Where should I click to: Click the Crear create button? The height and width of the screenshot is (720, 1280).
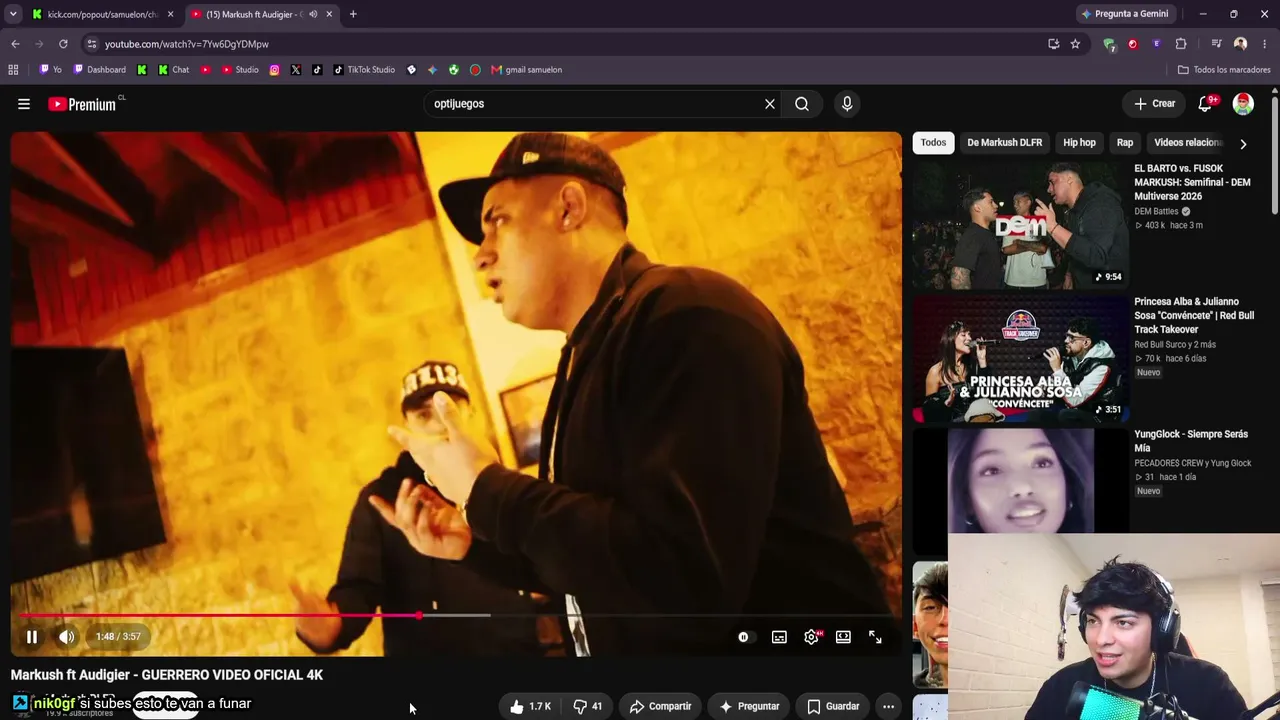pyautogui.click(x=1155, y=104)
